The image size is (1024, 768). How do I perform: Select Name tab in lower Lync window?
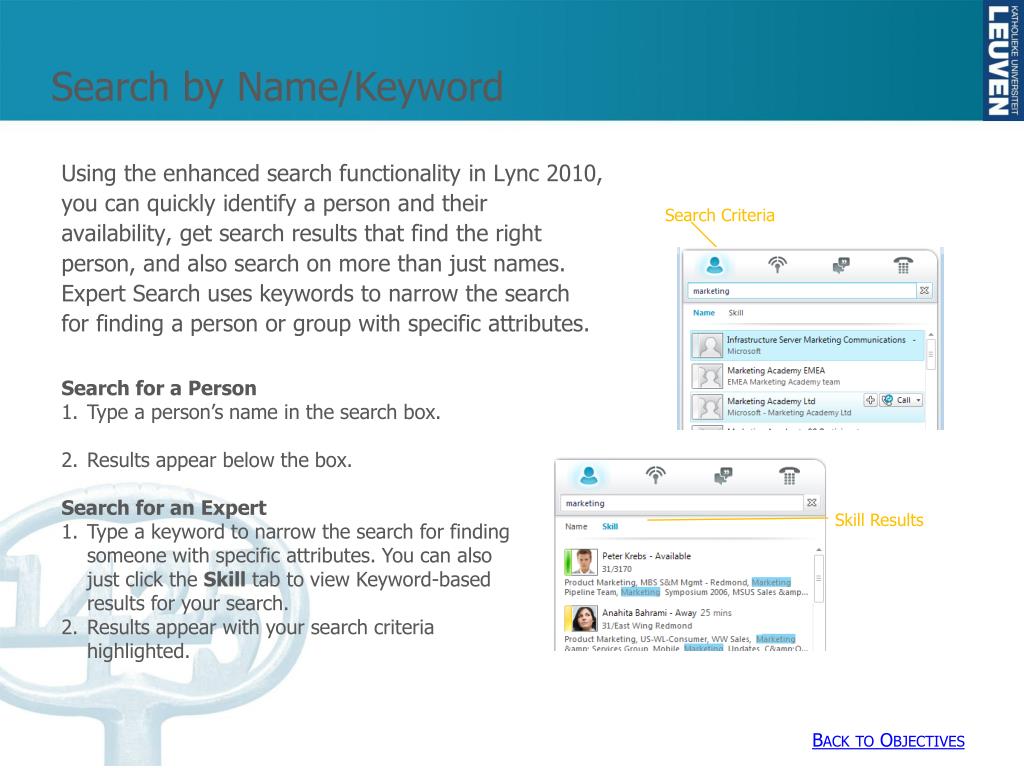576,526
